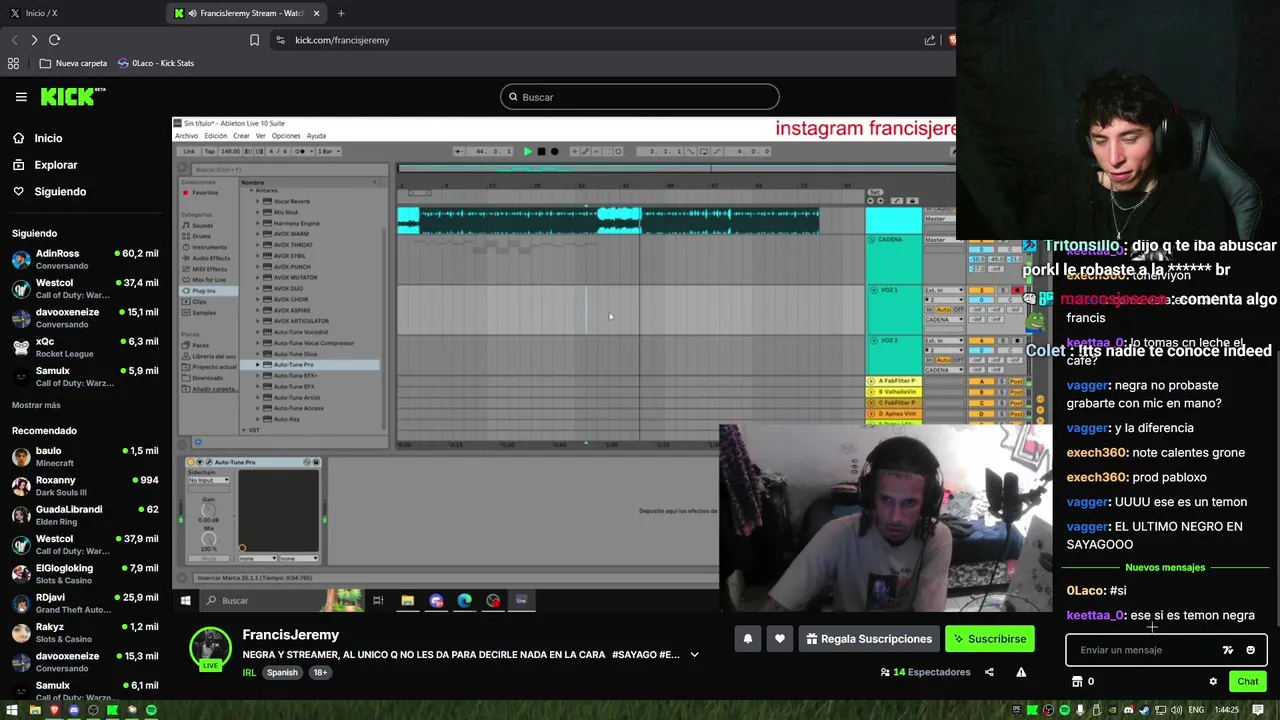
Task: Send message with green Chat button
Action: click(1247, 681)
